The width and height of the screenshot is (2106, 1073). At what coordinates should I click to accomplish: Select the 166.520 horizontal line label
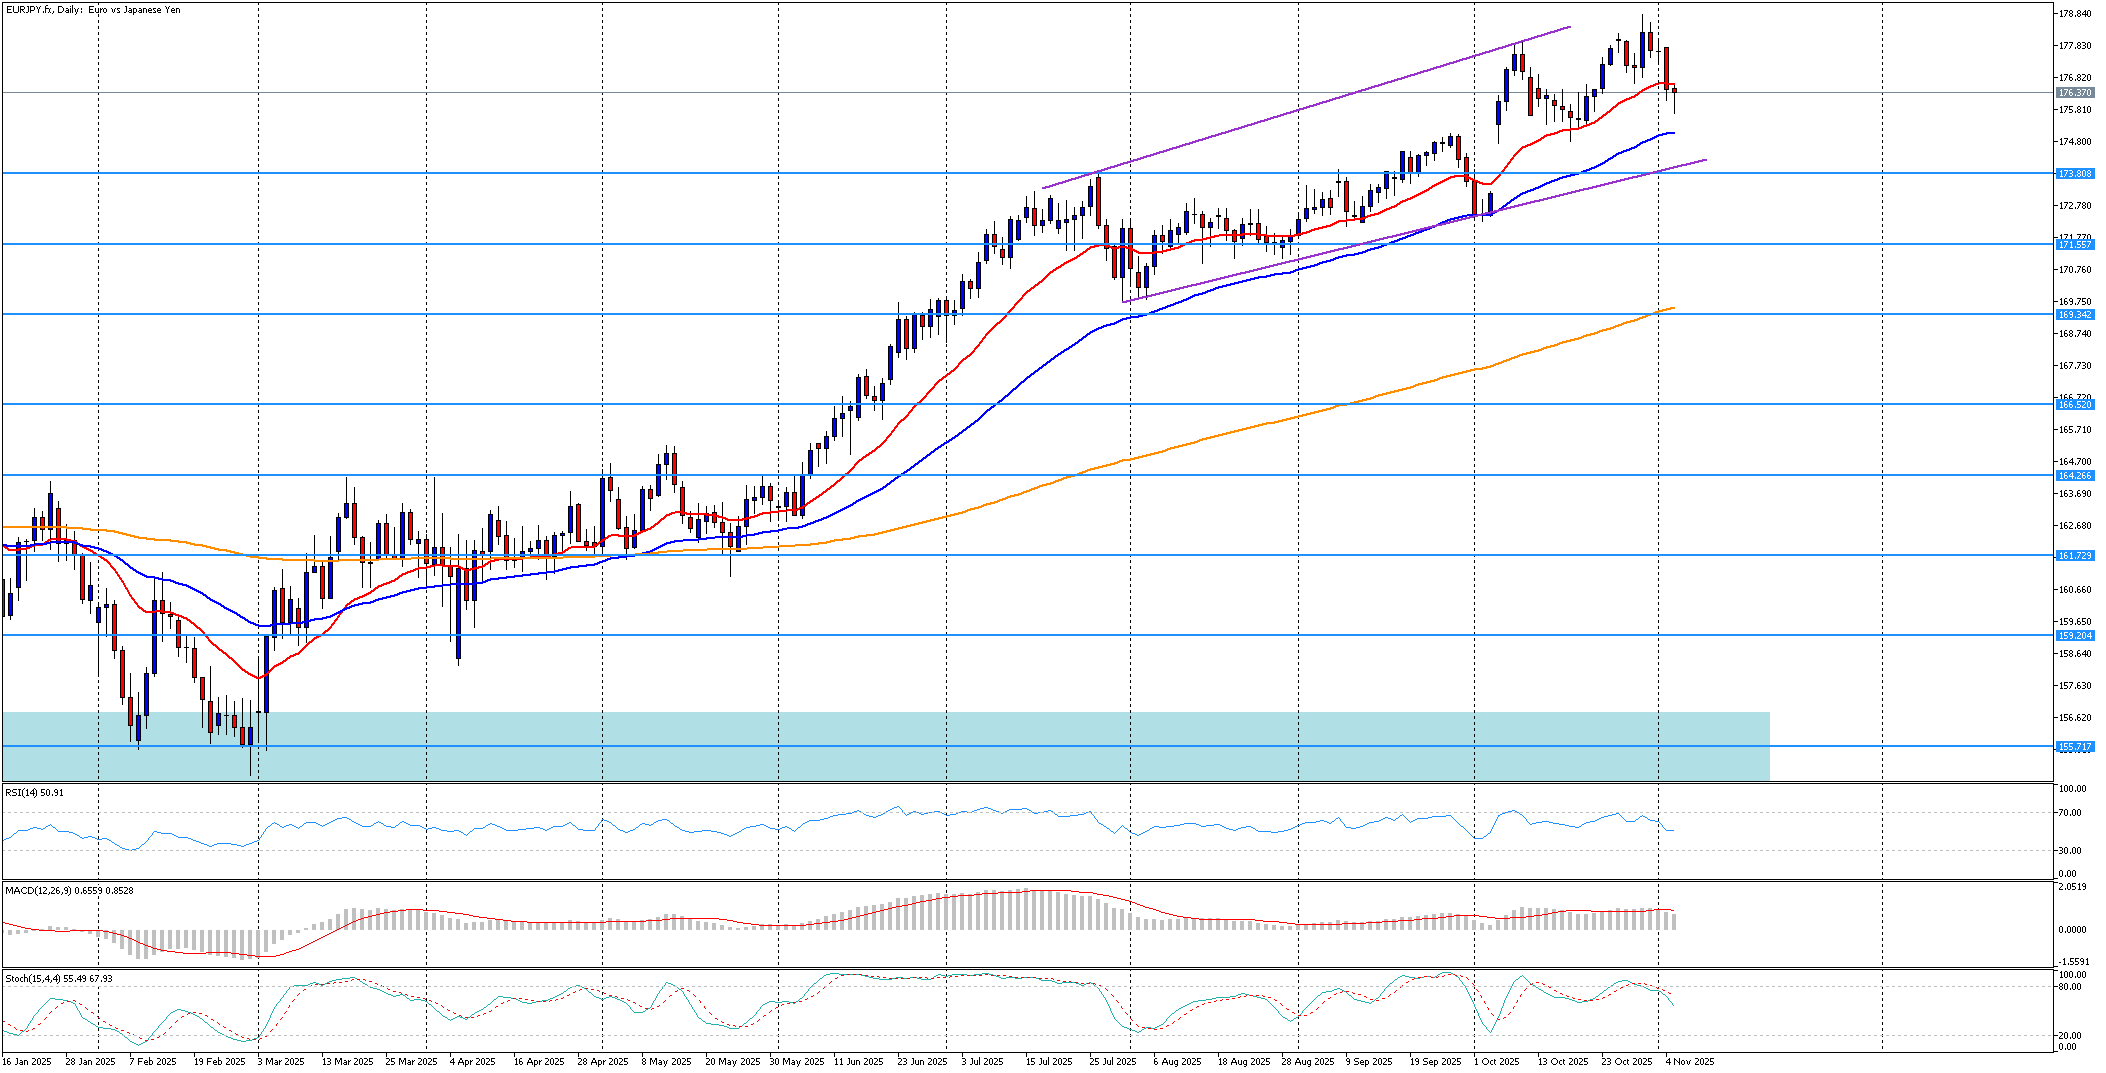pyautogui.click(x=2074, y=405)
